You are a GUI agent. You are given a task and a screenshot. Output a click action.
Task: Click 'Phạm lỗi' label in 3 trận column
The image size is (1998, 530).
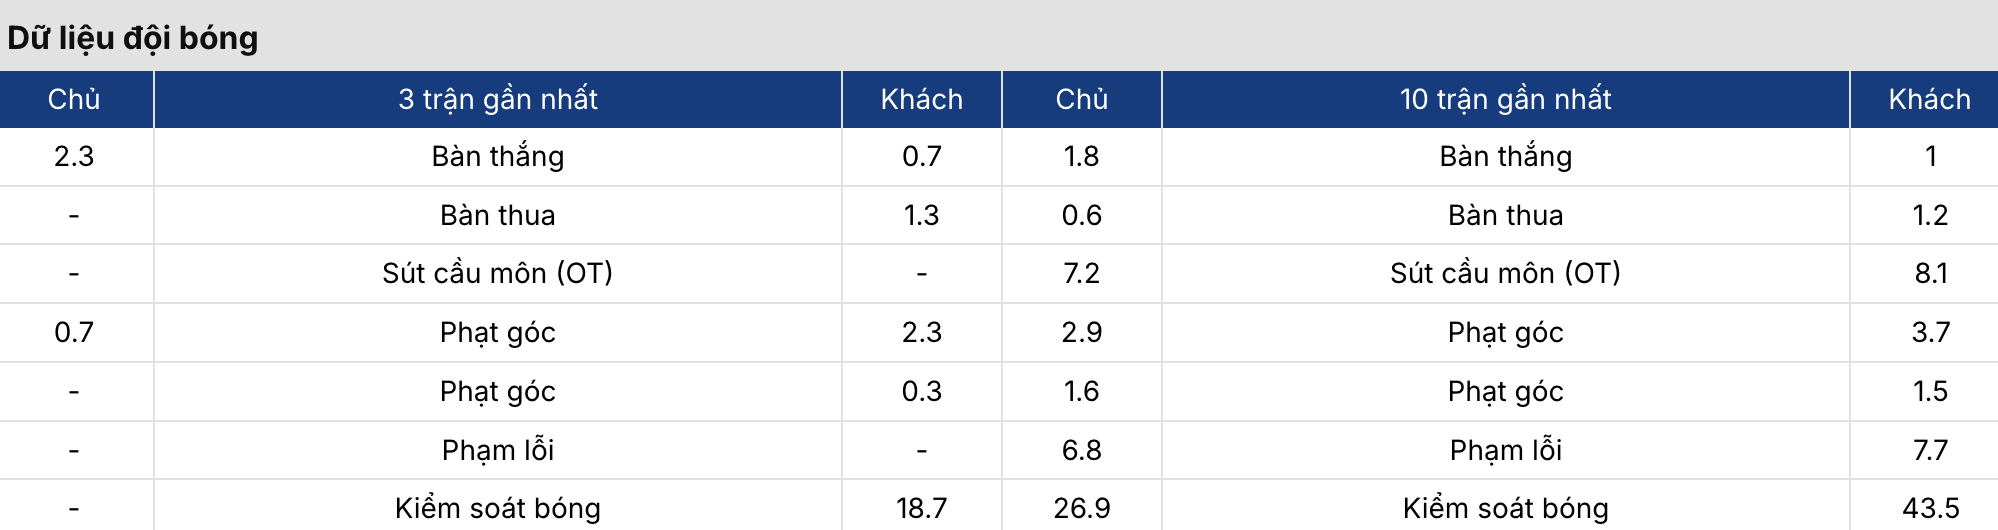point(498,450)
